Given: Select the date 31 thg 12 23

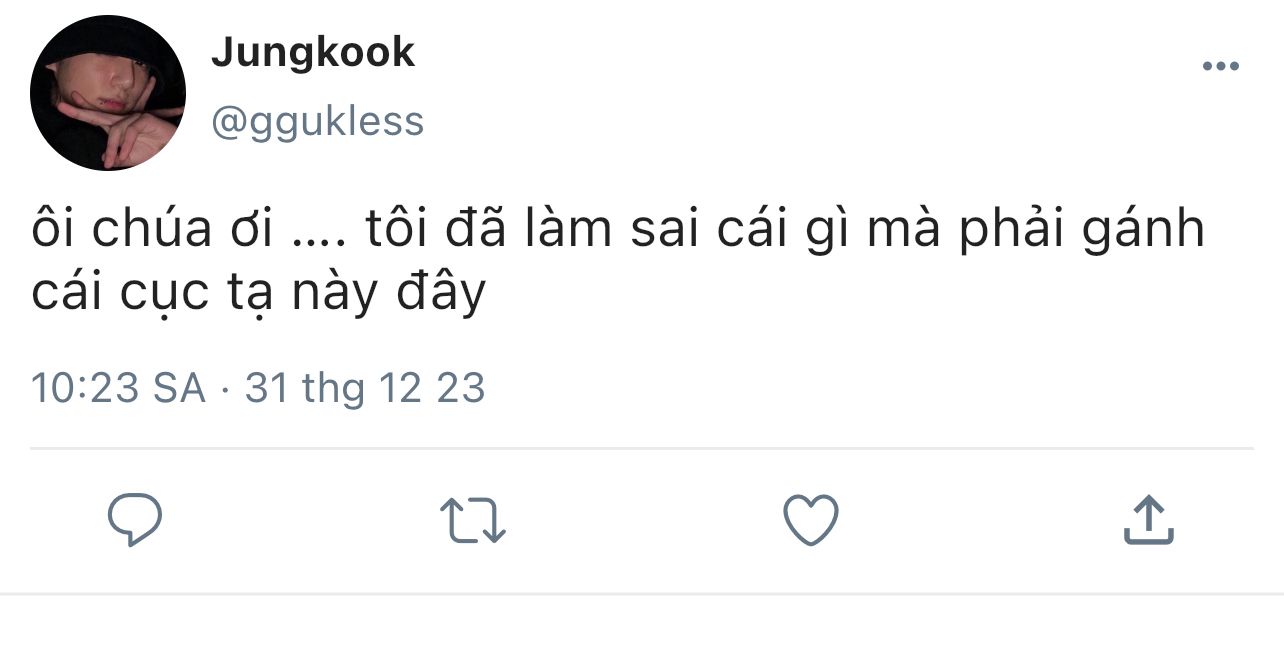Looking at the screenshot, I should [365, 388].
